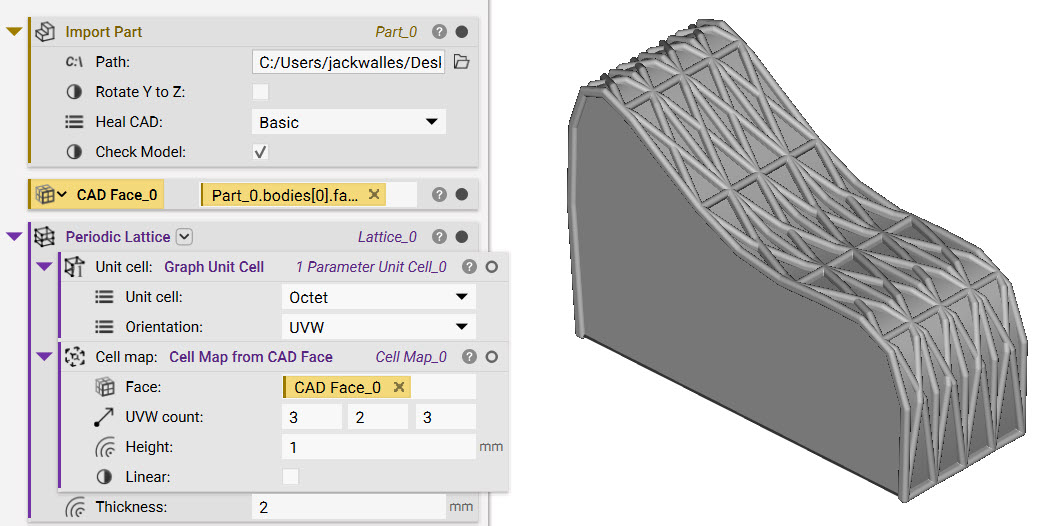Click the Linear half-circle icon
This screenshot has height=526, width=1050.
coord(104,477)
